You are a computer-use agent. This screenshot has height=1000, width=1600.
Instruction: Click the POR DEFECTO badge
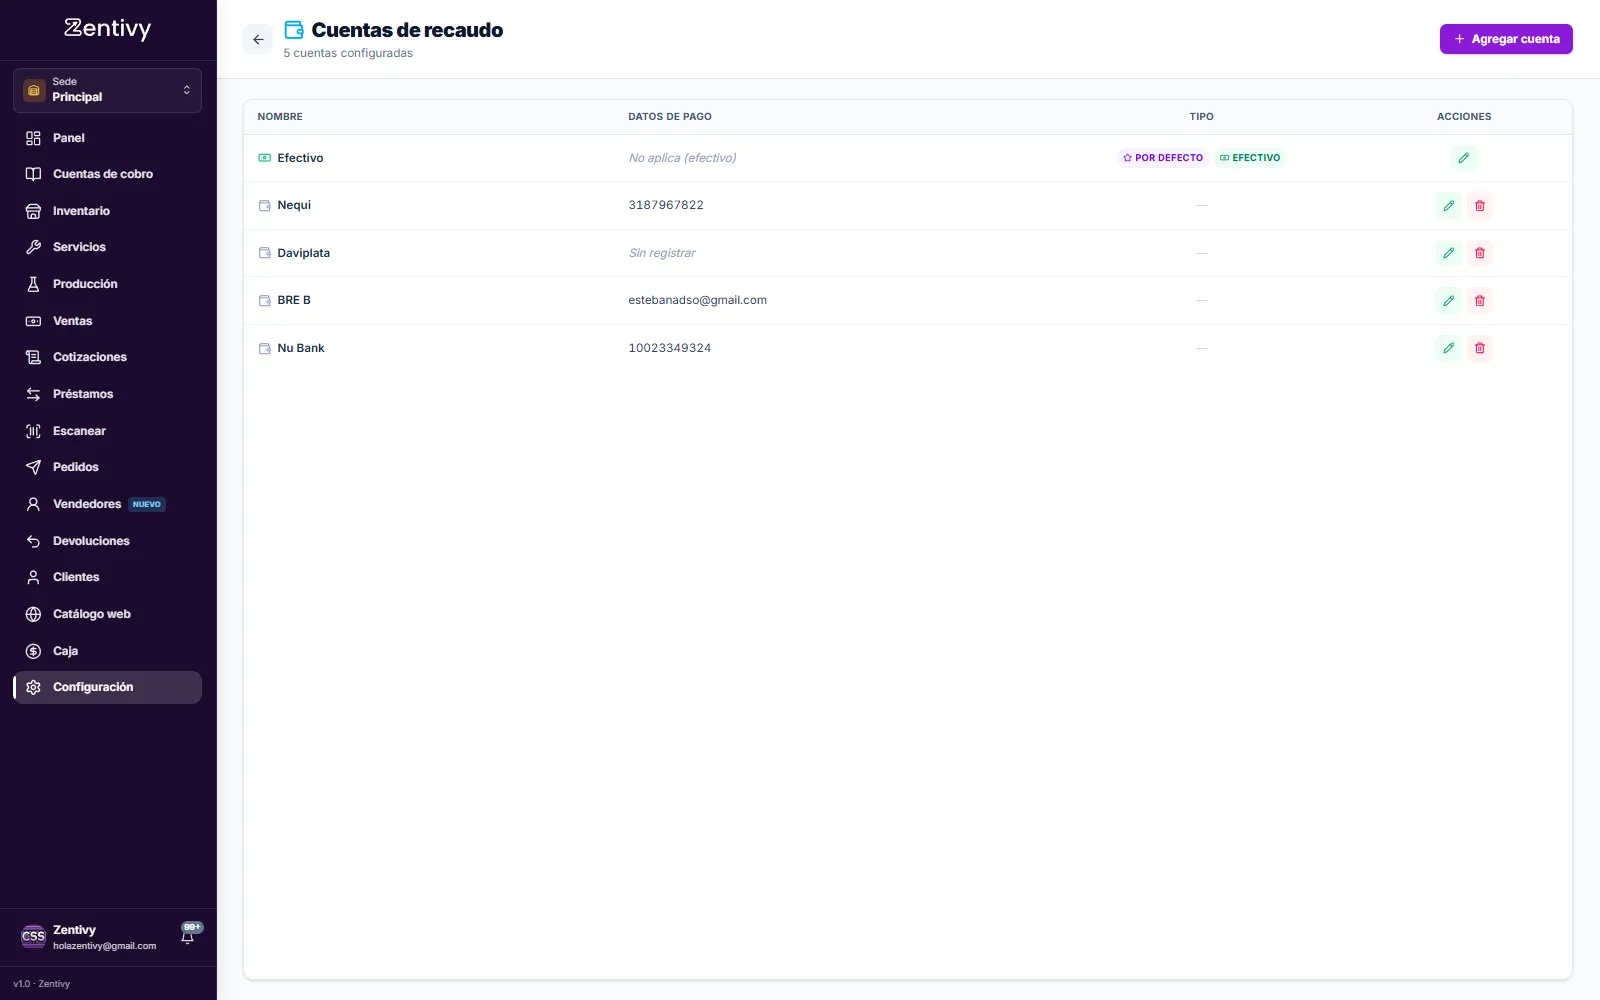[x=1163, y=158]
